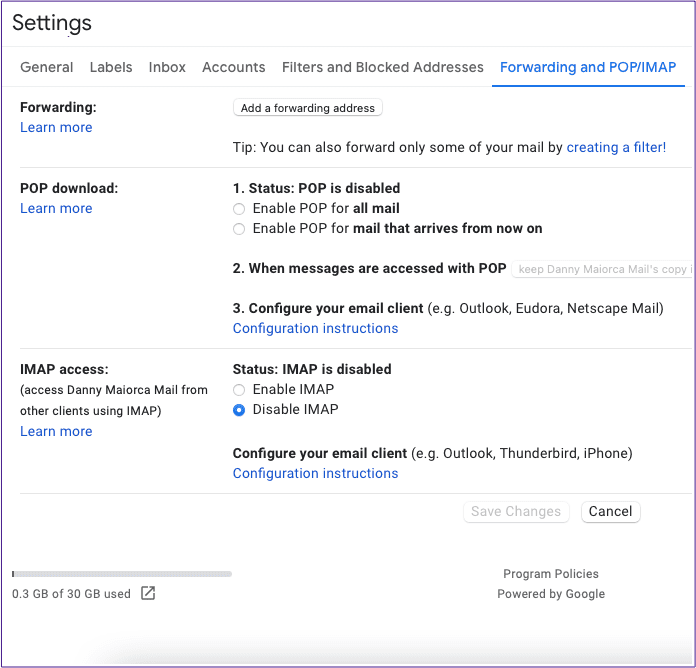Click Add a forwarding address button
The height and width of the screenshot is (668, 696).
308,108
